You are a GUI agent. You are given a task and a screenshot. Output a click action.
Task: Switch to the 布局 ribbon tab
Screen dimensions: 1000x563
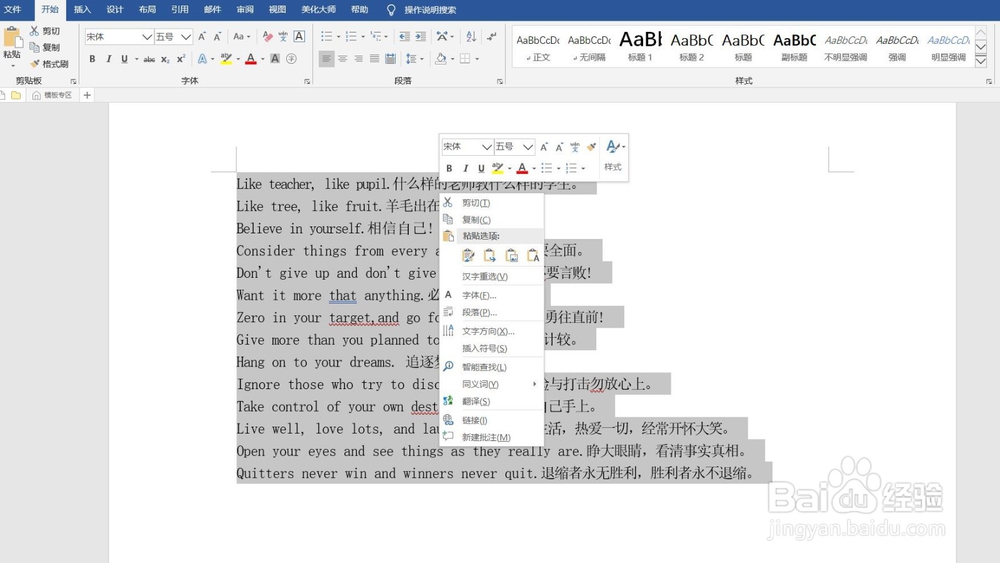click(147, 10)
